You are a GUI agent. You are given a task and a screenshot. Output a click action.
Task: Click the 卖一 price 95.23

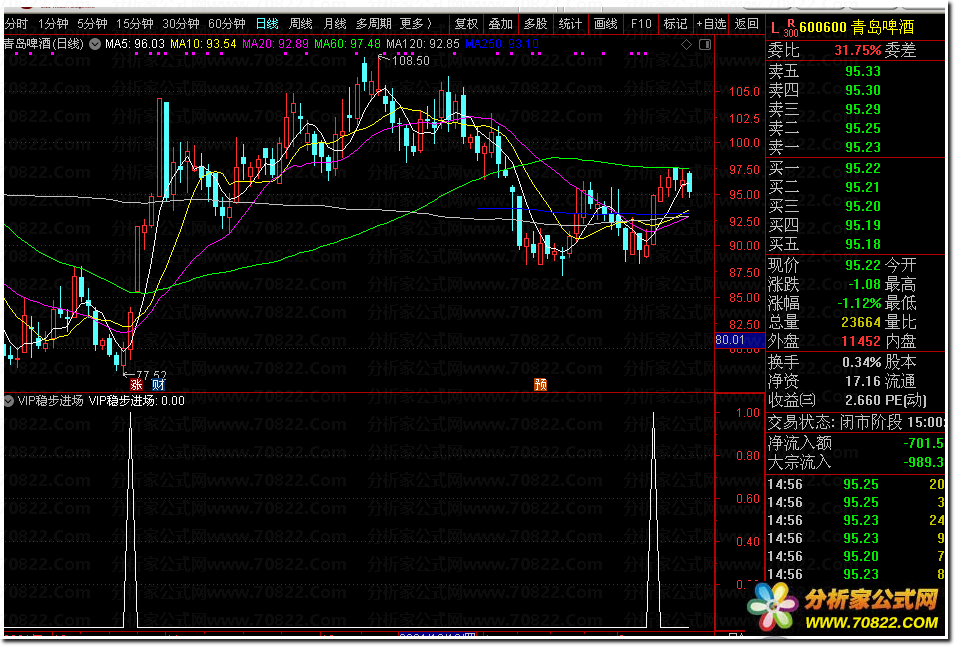click(x=863, y=147)
